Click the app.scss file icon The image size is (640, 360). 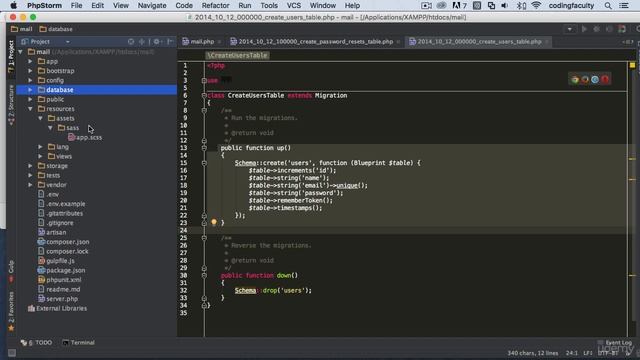pyautogui.click(x=71, y=138)
